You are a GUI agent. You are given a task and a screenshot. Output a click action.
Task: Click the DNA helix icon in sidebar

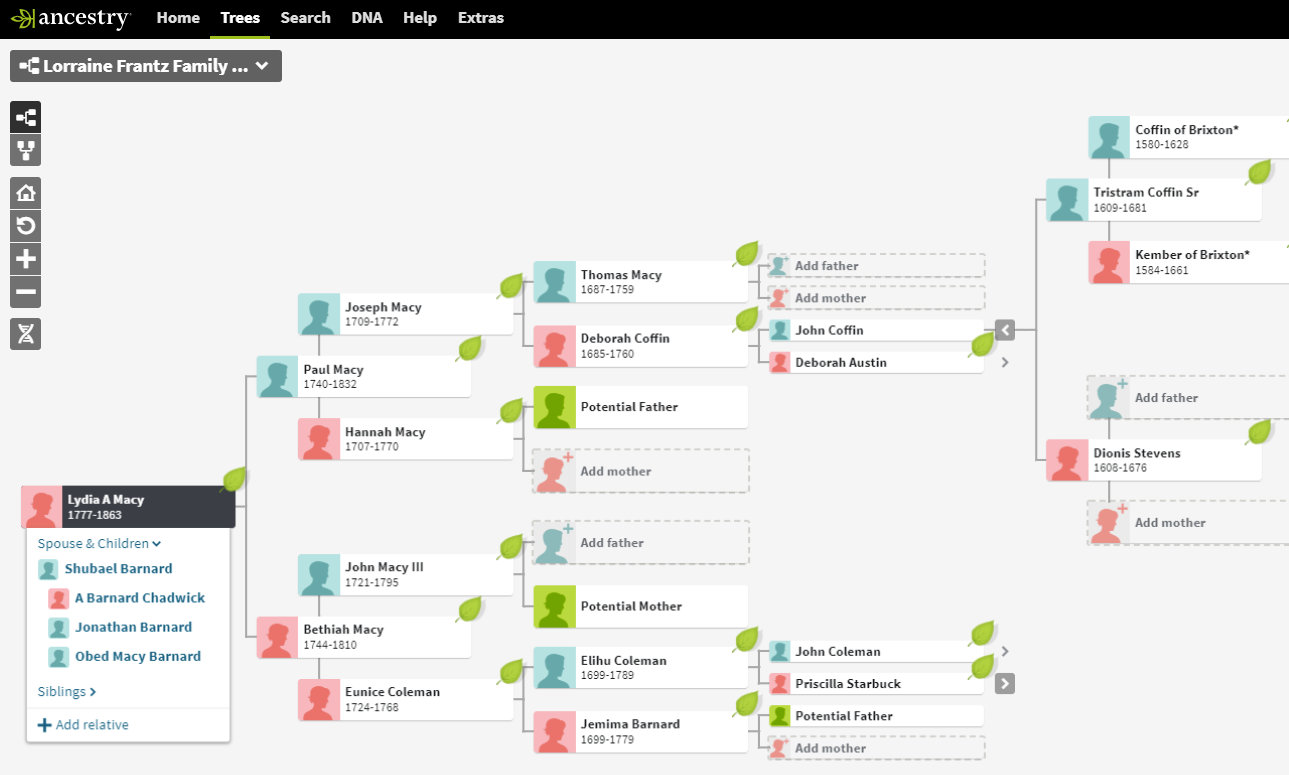(26, 334)
